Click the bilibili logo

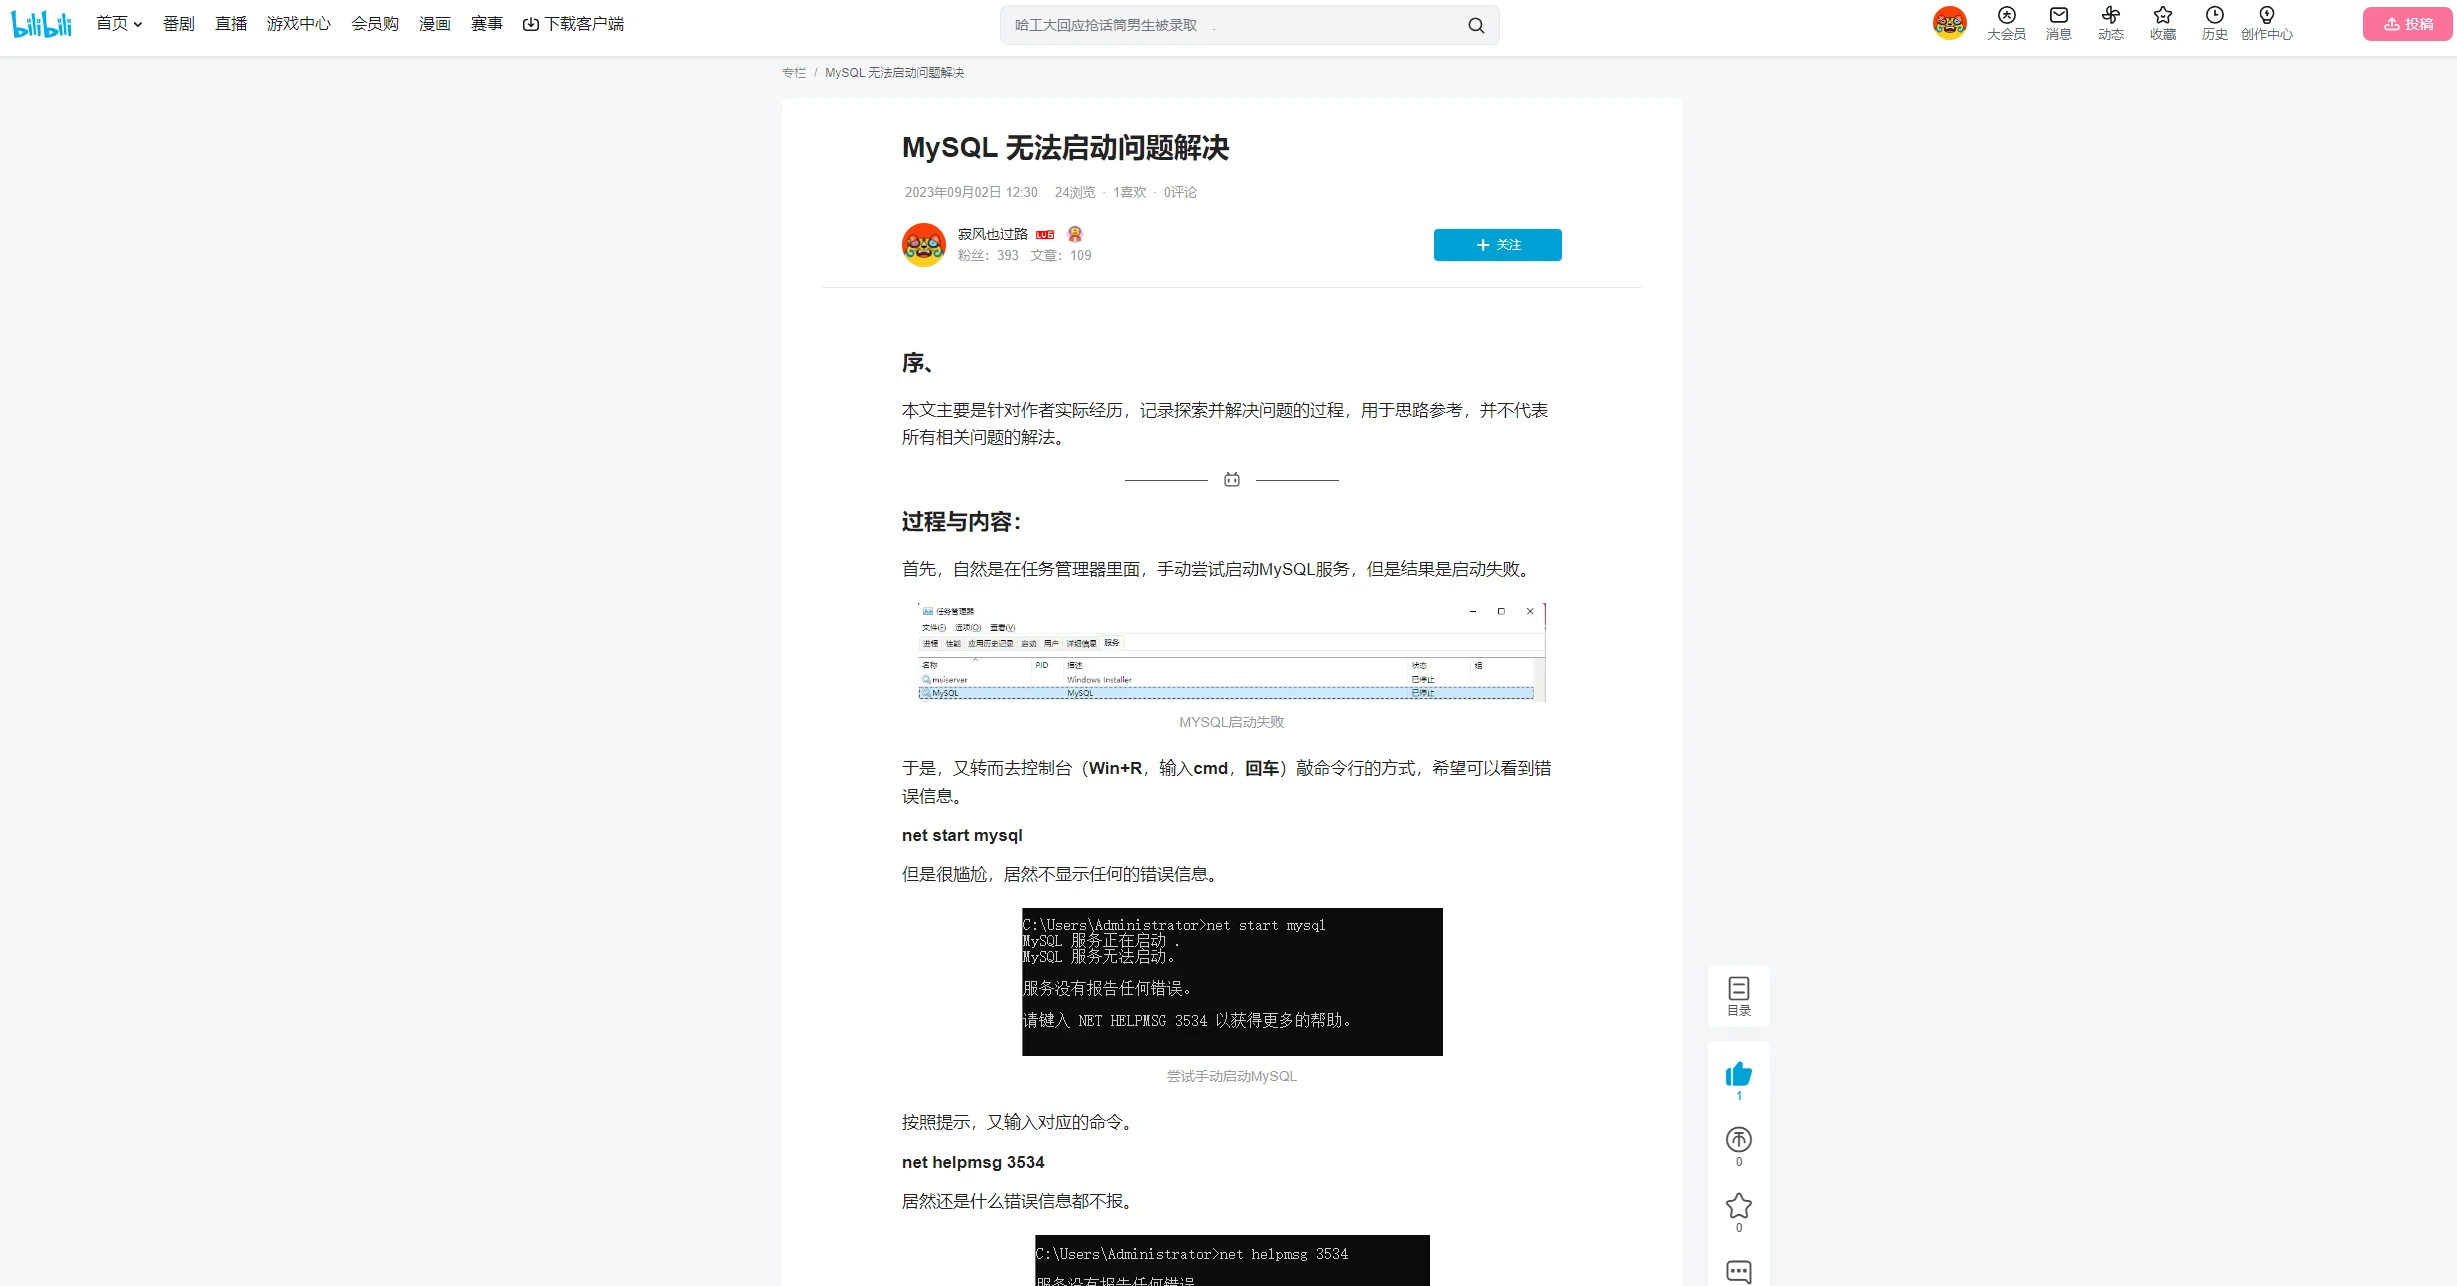click(42, 24)
